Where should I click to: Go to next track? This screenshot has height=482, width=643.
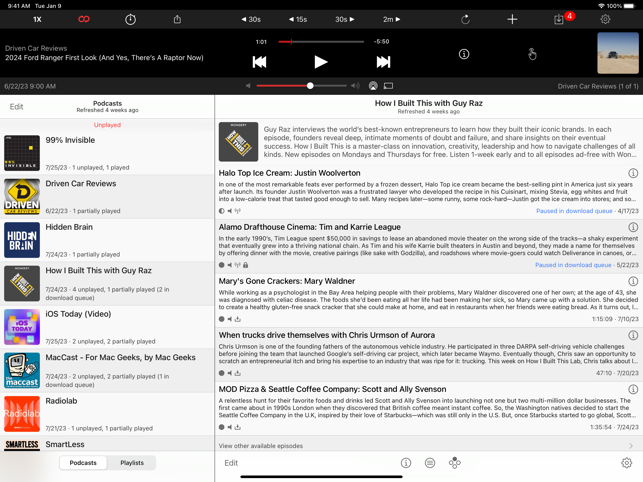click(383, 62)
